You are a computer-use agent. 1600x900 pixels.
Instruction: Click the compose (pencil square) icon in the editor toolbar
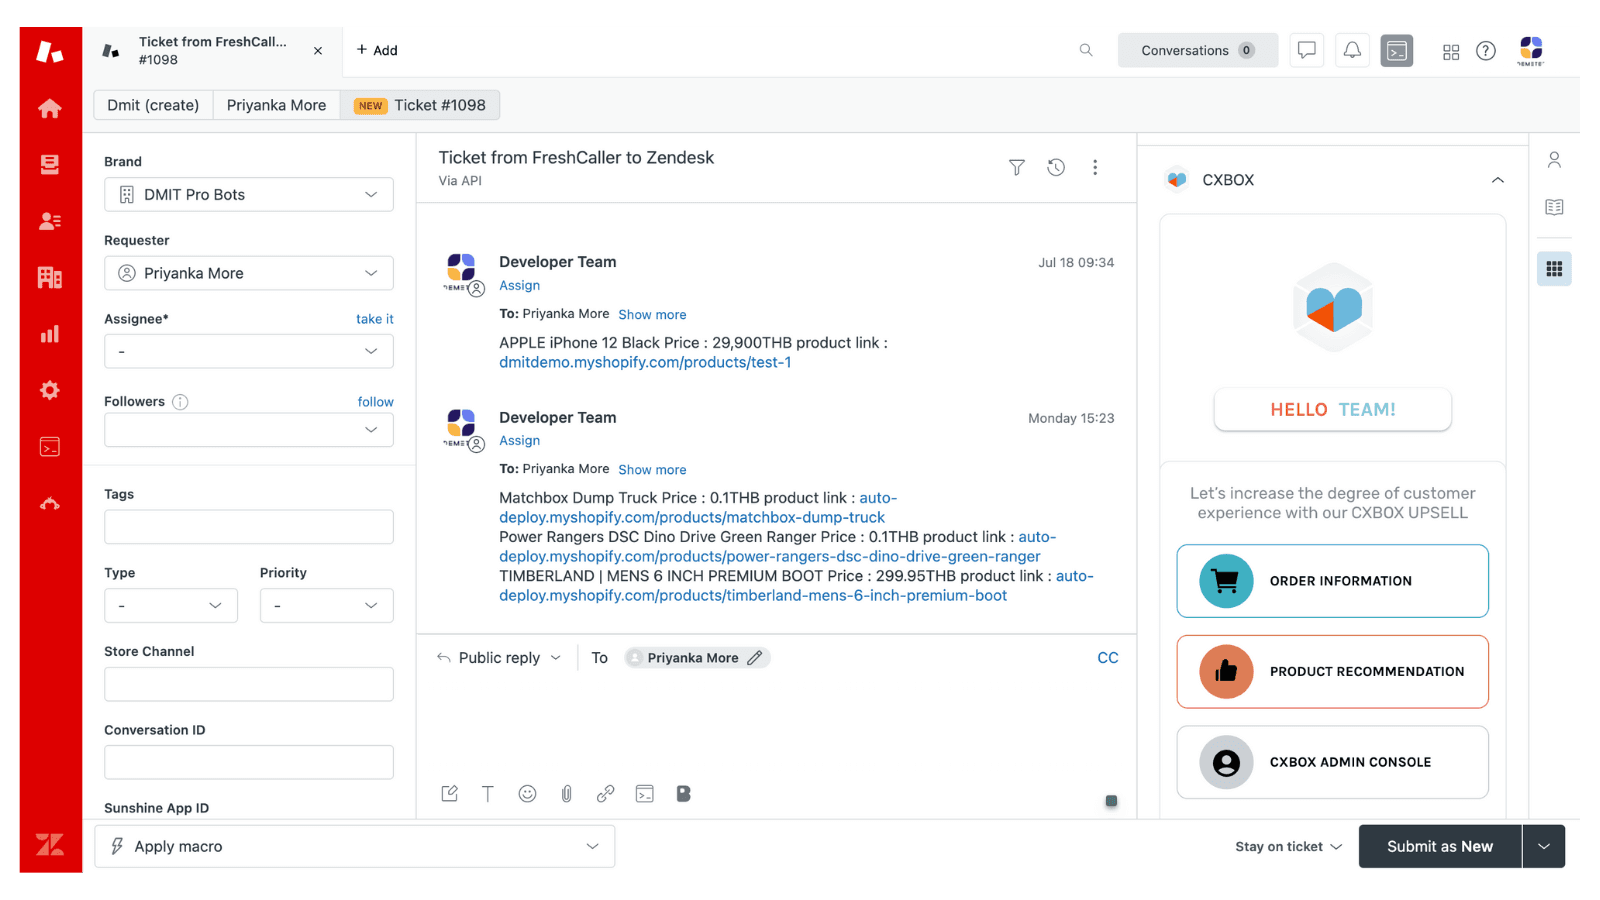tap(450, 794)
